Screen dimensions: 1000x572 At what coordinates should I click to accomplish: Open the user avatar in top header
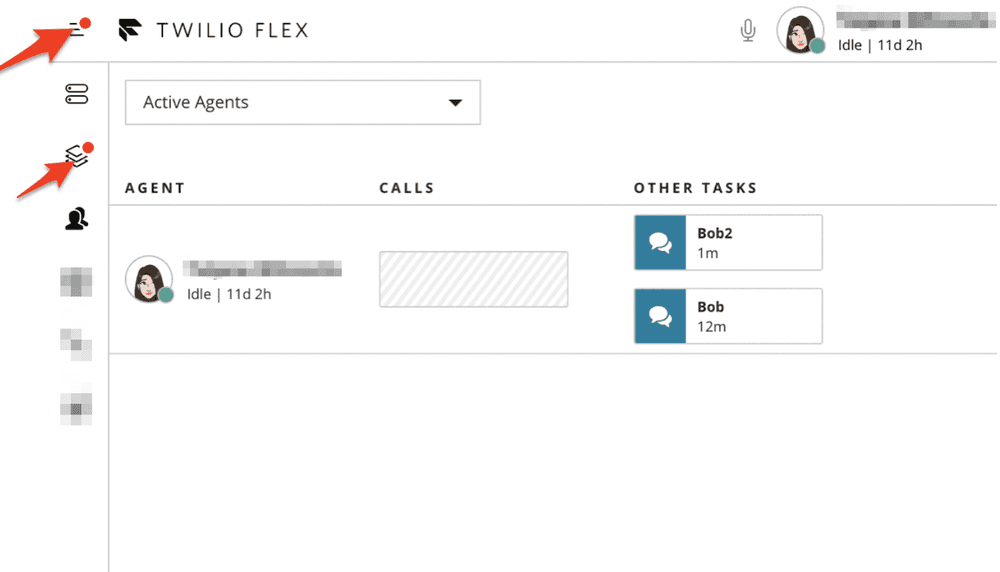point(800,30)
